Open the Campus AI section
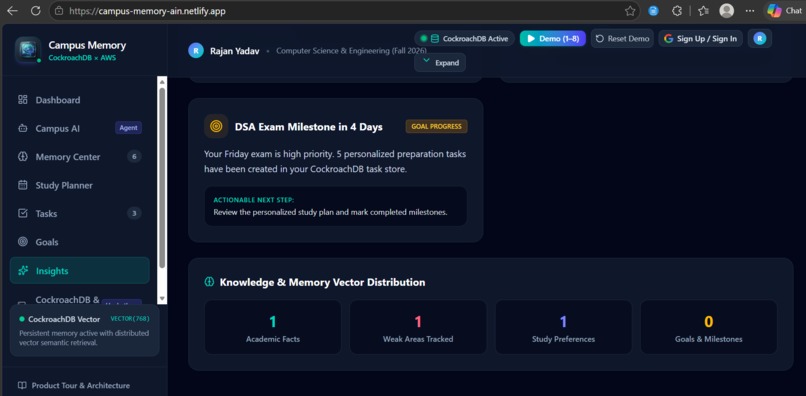 pyautogui.click(x=80, y=129)
